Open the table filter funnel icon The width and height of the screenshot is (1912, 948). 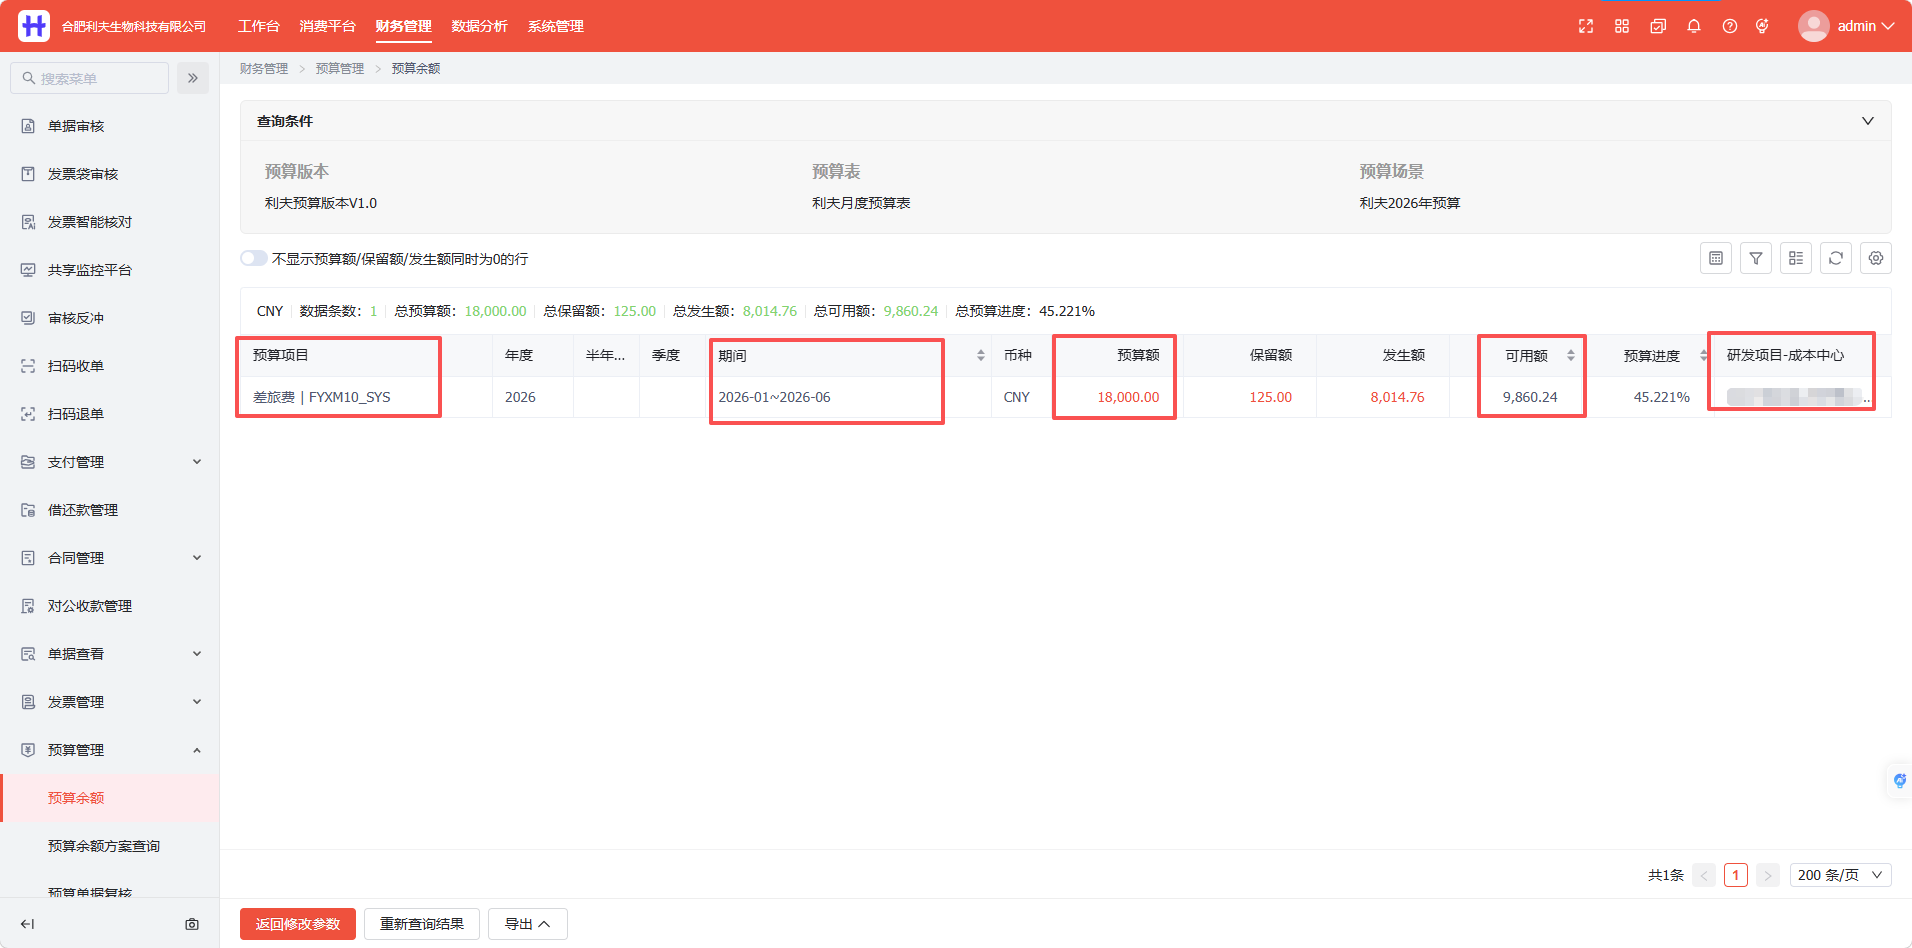click(x=1756, y=258)
